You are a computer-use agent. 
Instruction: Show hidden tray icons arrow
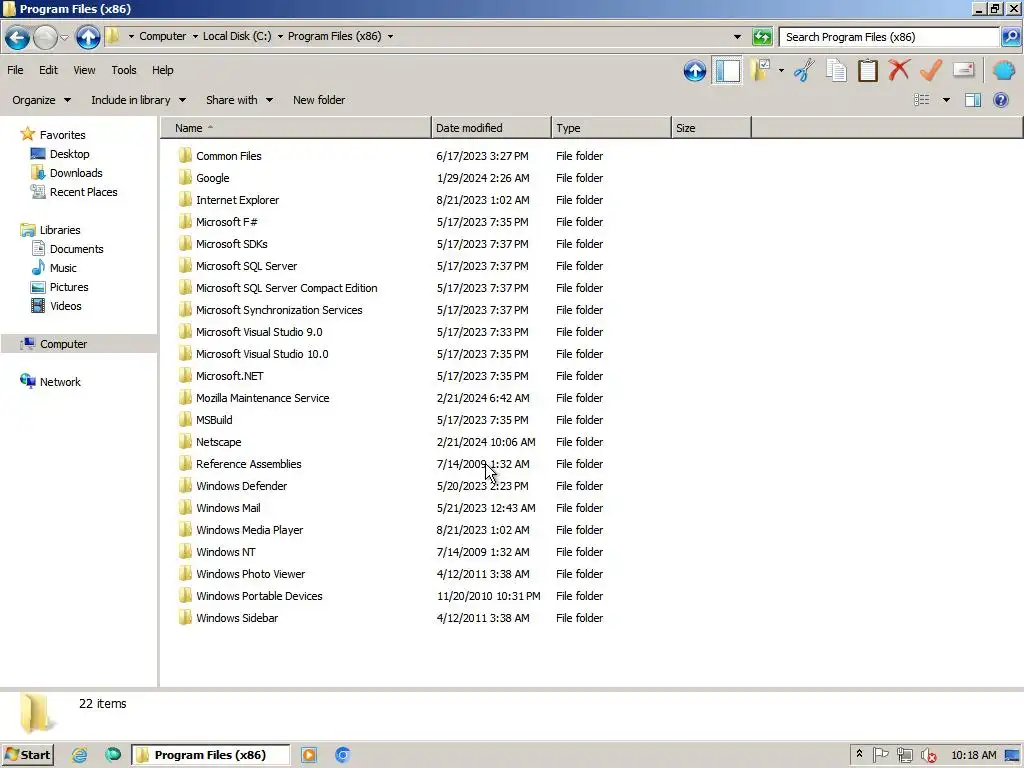point(859,754)
